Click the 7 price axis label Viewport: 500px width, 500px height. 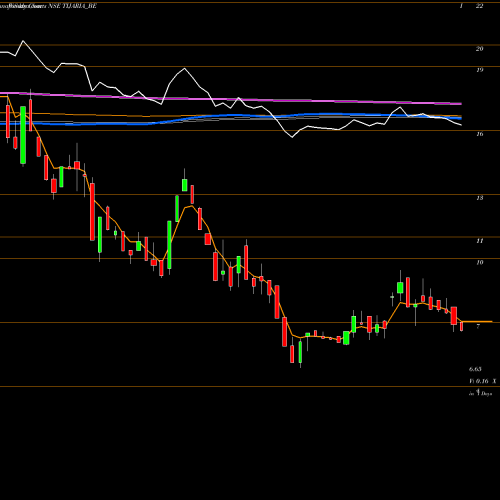pyautogui.click(x=478, y=326)
